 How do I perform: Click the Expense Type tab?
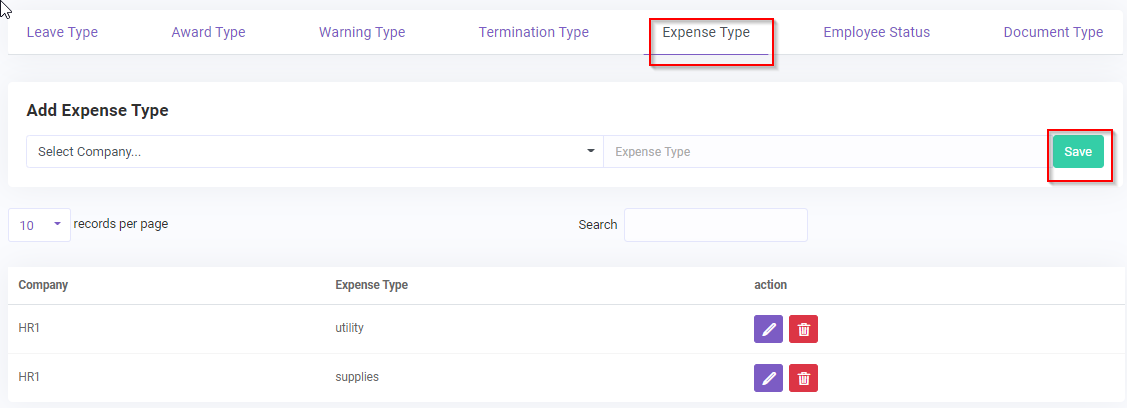(706, 32)
